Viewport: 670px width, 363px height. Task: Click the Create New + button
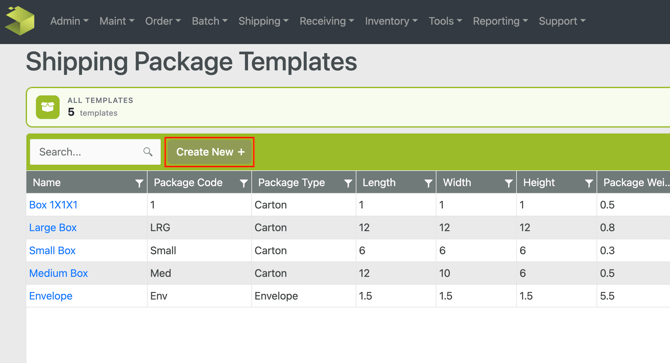[x=210, y=152]
